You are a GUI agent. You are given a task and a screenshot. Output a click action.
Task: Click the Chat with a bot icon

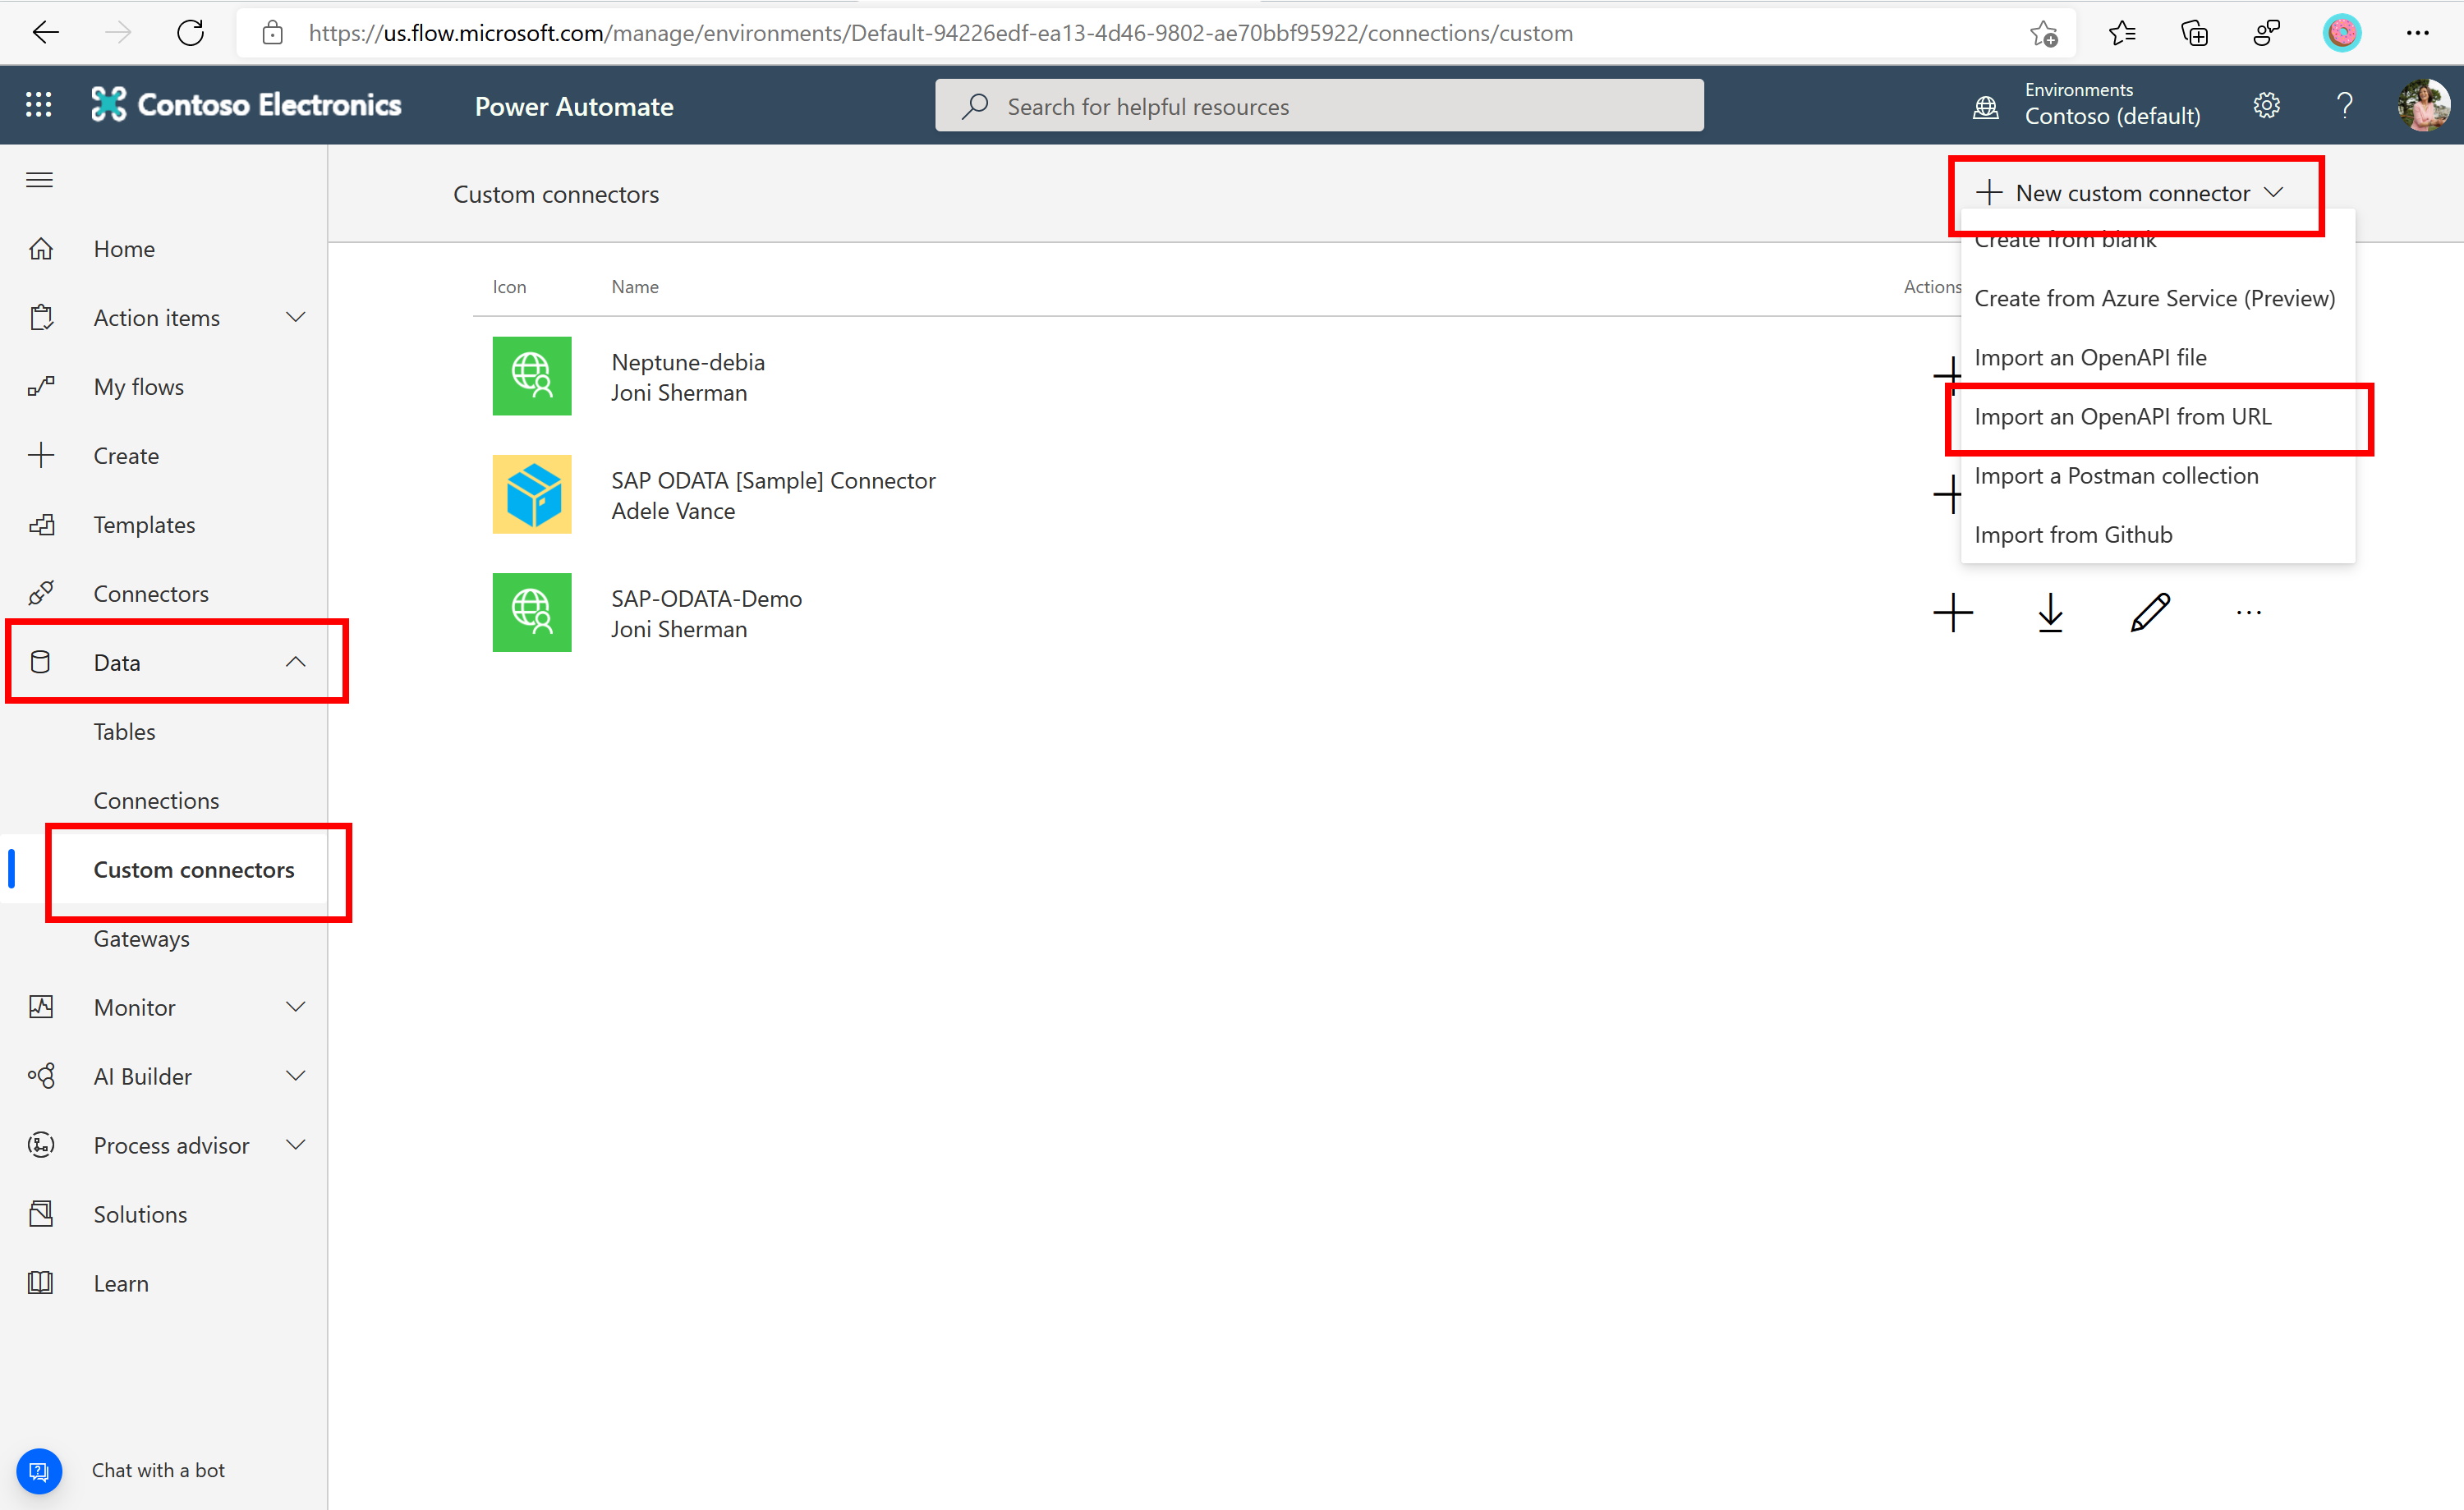point(39,1470)
